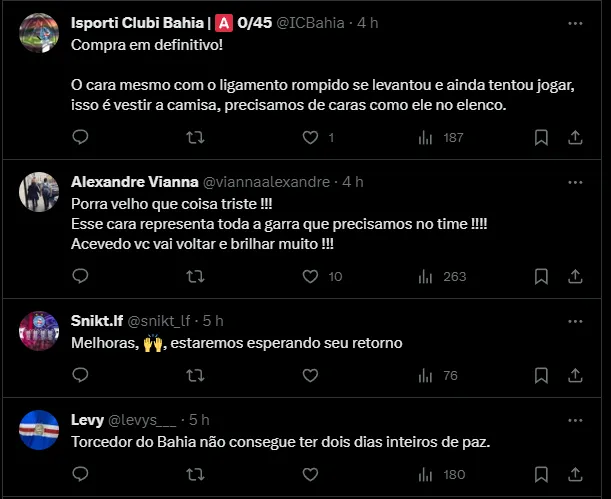Share Isporti Clubi Bahia's tweet
Viewport: 611px width, 499px height.
(575, 137)
